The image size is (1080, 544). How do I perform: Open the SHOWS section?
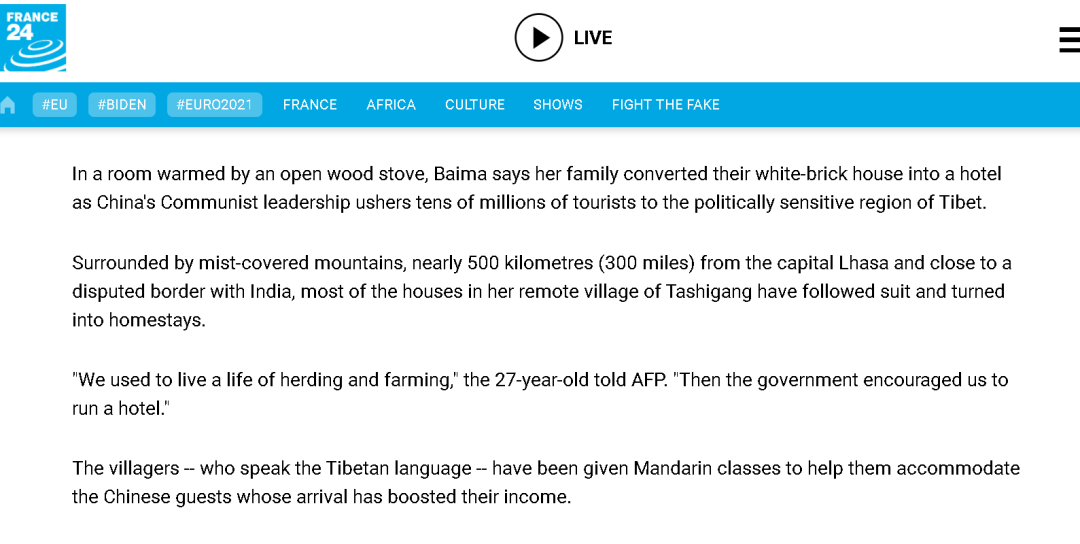[558, 105]
